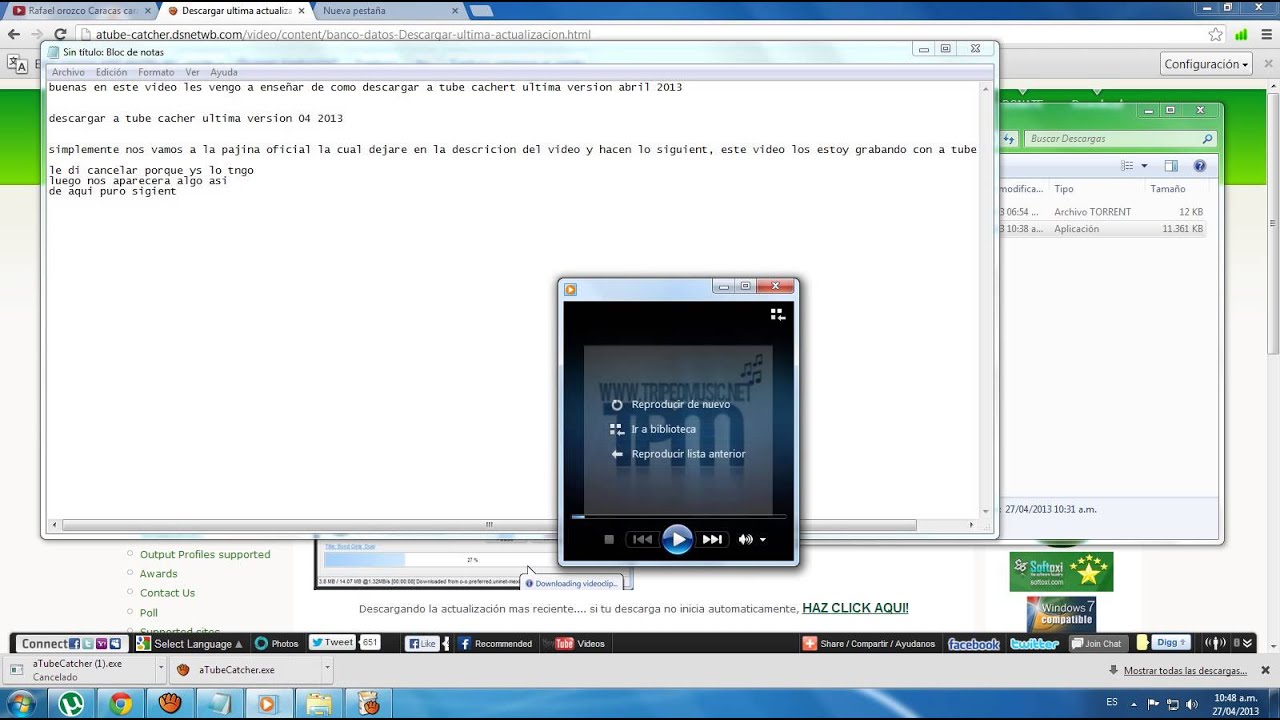This screenshot has width=1280, height=720.
Task: Mute the media player speaker icon
Action: (x=745, y=539)
